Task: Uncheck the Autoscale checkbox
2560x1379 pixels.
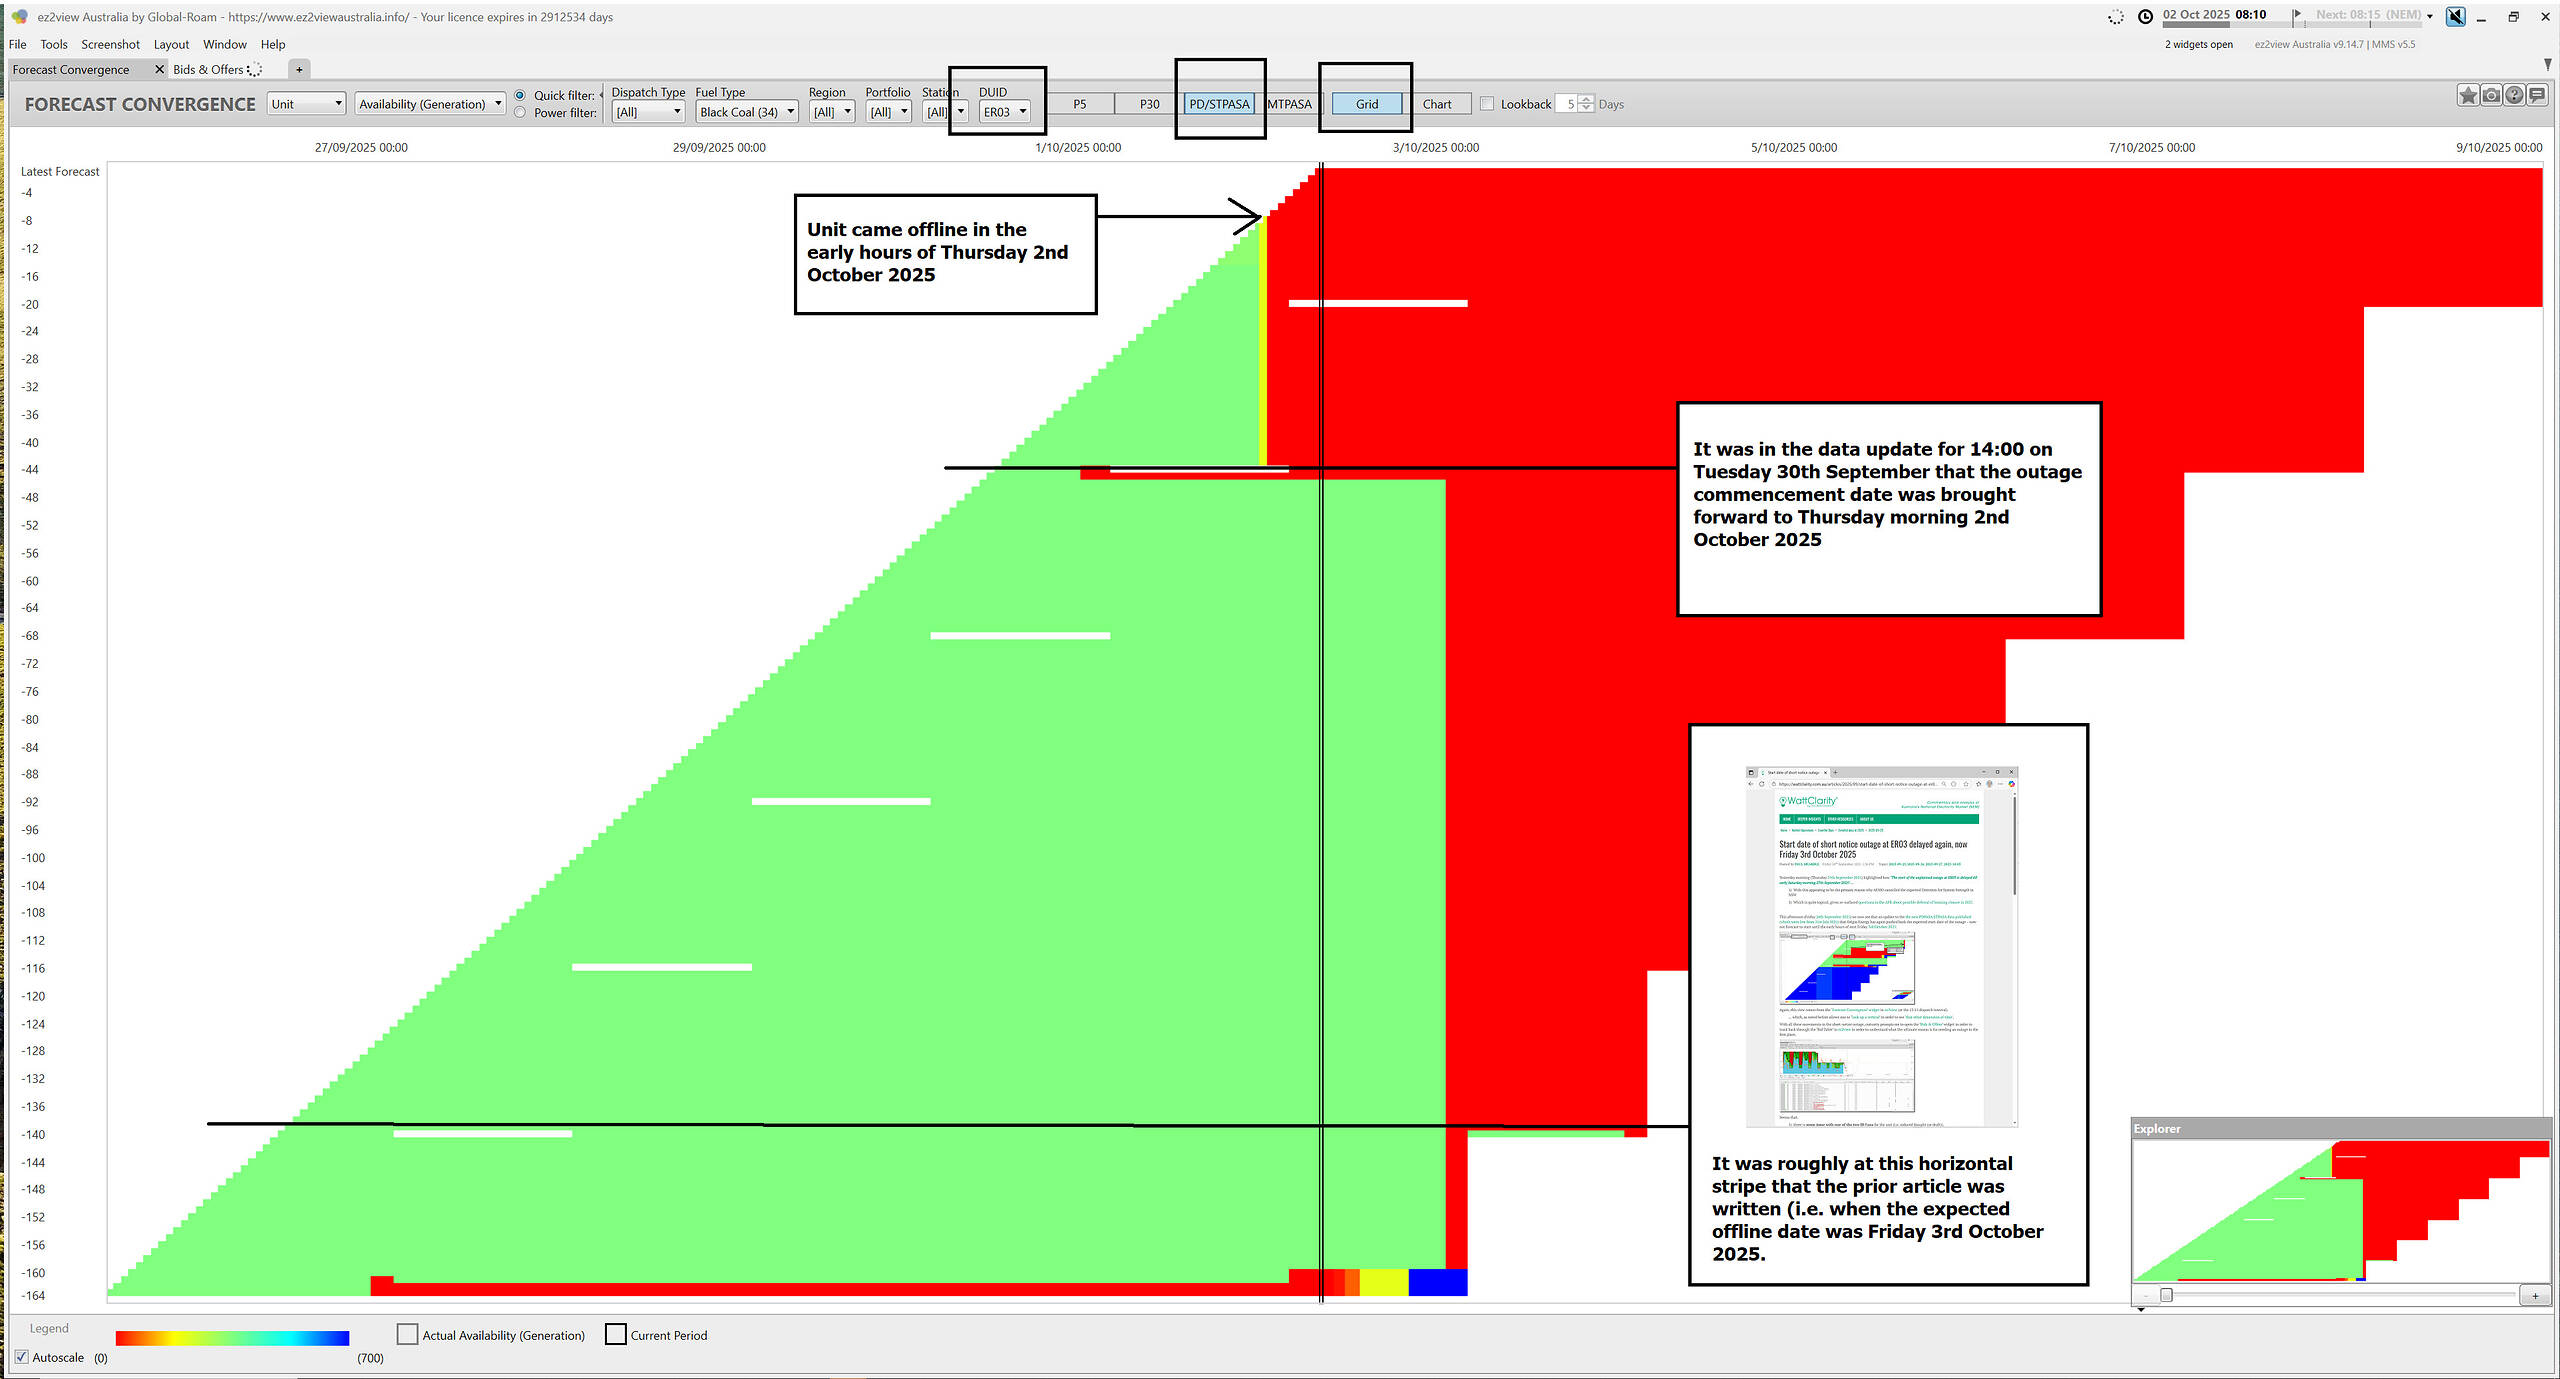Action: point(22,1357)
